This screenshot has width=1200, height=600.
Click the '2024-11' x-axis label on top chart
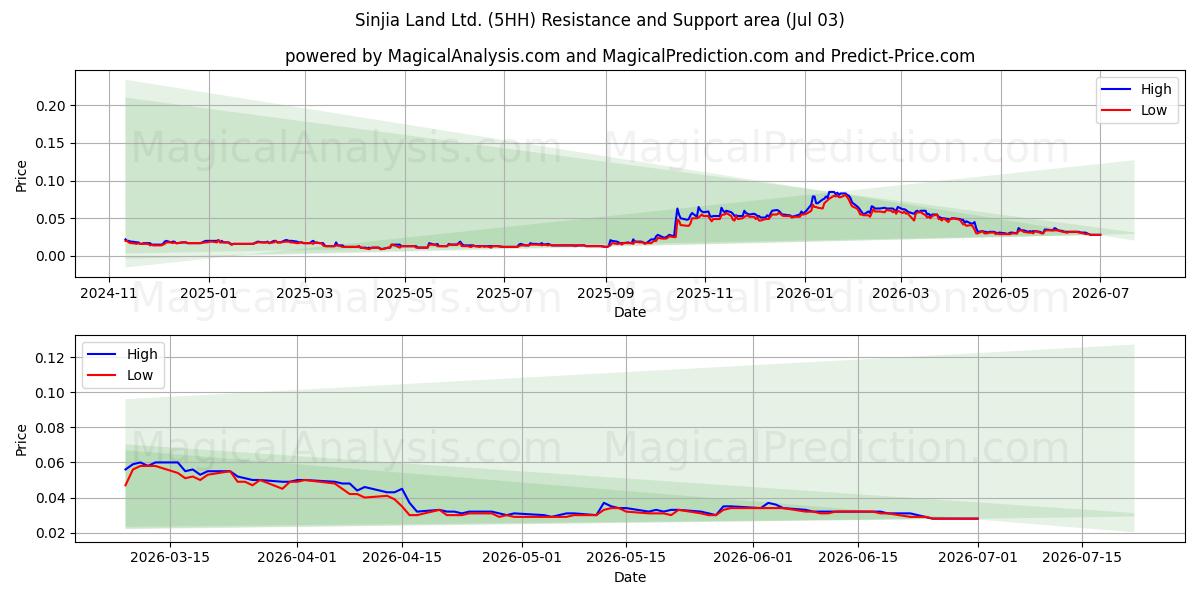109,293
